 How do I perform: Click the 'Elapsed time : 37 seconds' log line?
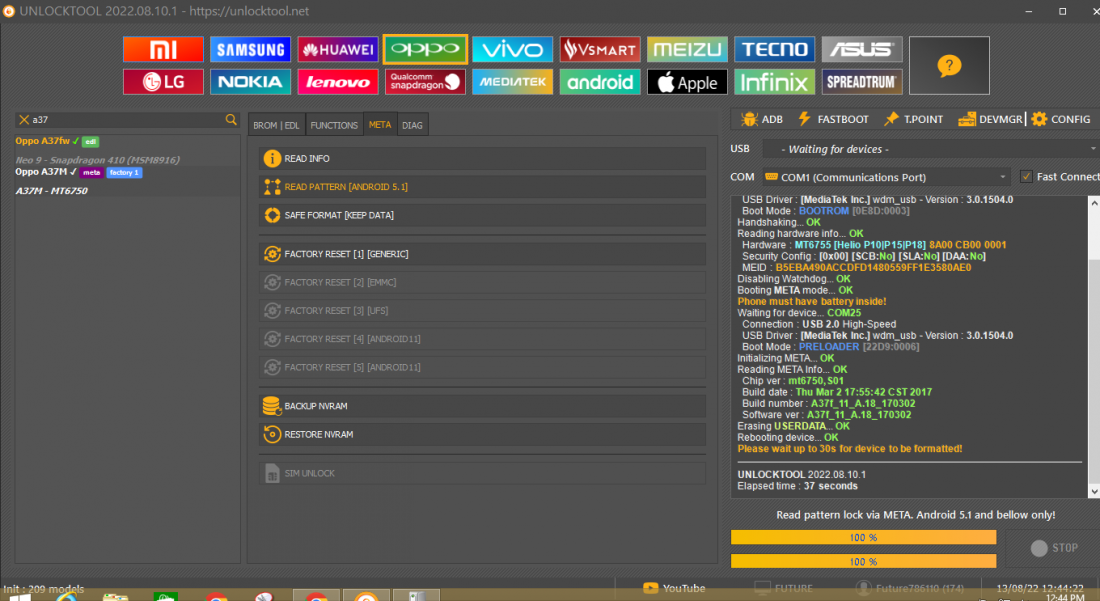tap(797, 486)
